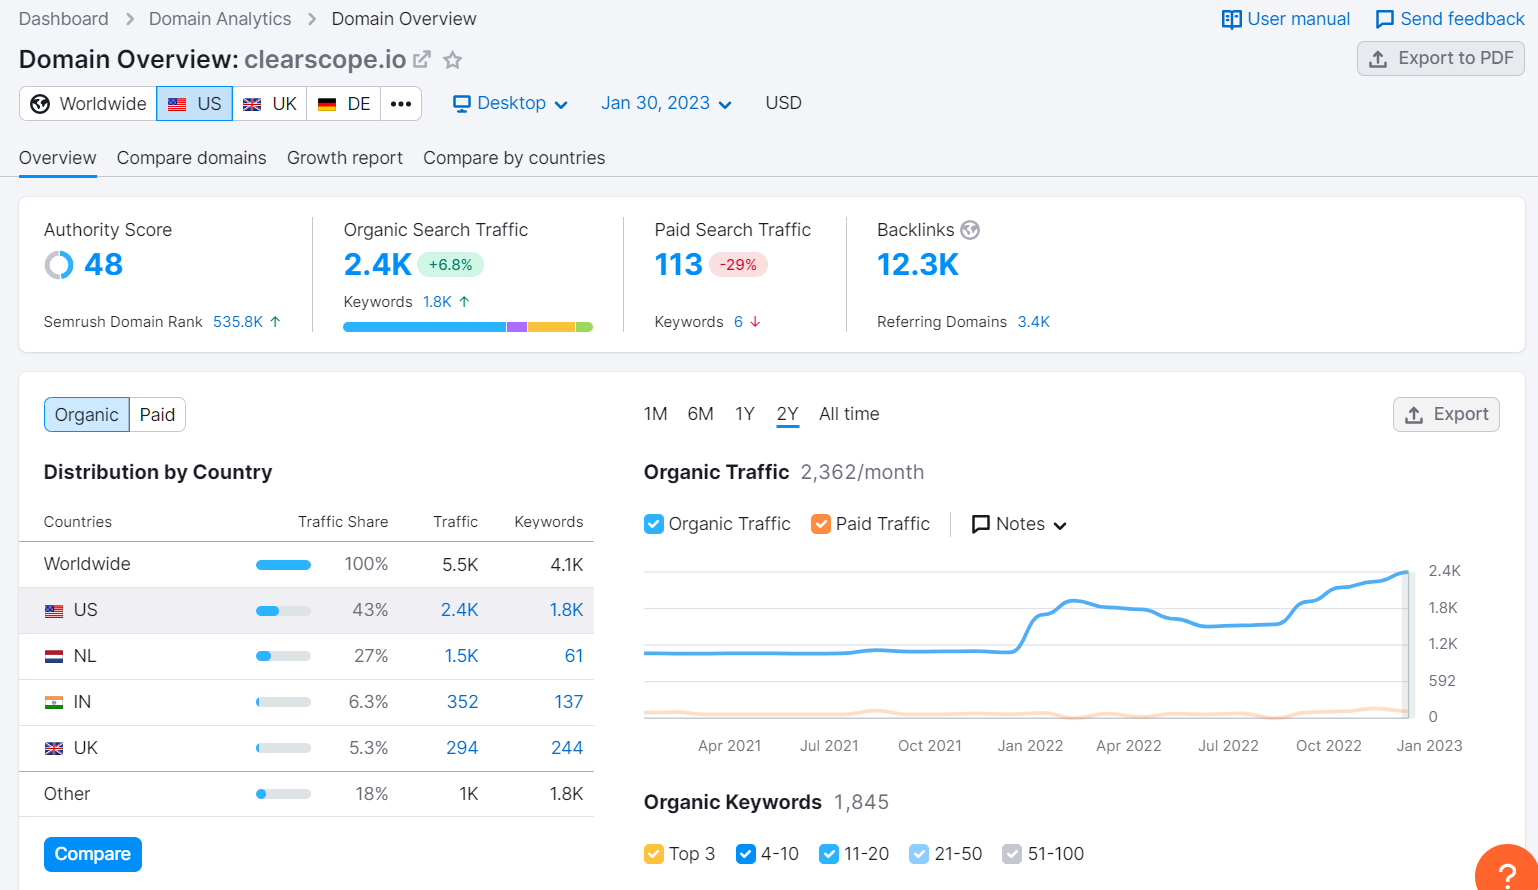This screenshot has width=1538, height=890.
Task: Toggle the Paid Traffic checkbox
Action: click(x=821, y=524)
